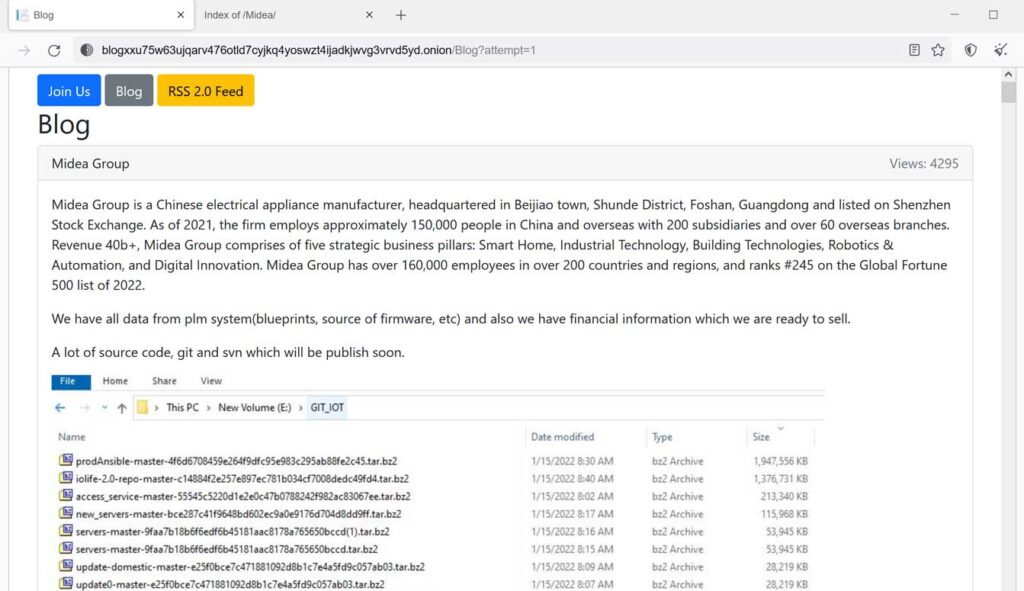Select the new_servers-master archive file
Viewport: 1024px width, 591px height.
238,514
